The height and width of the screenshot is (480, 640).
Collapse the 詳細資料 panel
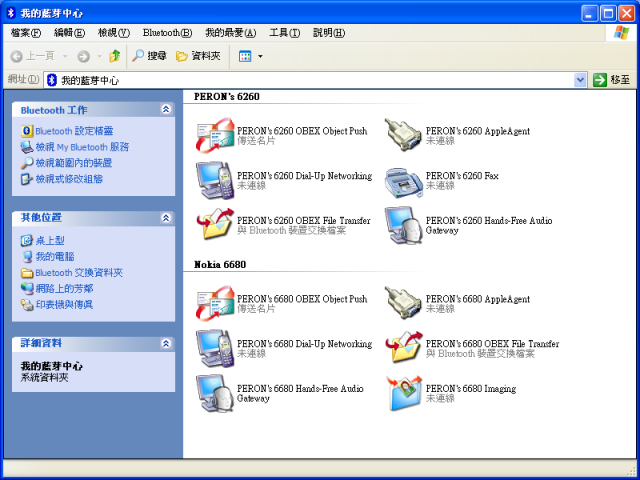[x=166, y=343]
